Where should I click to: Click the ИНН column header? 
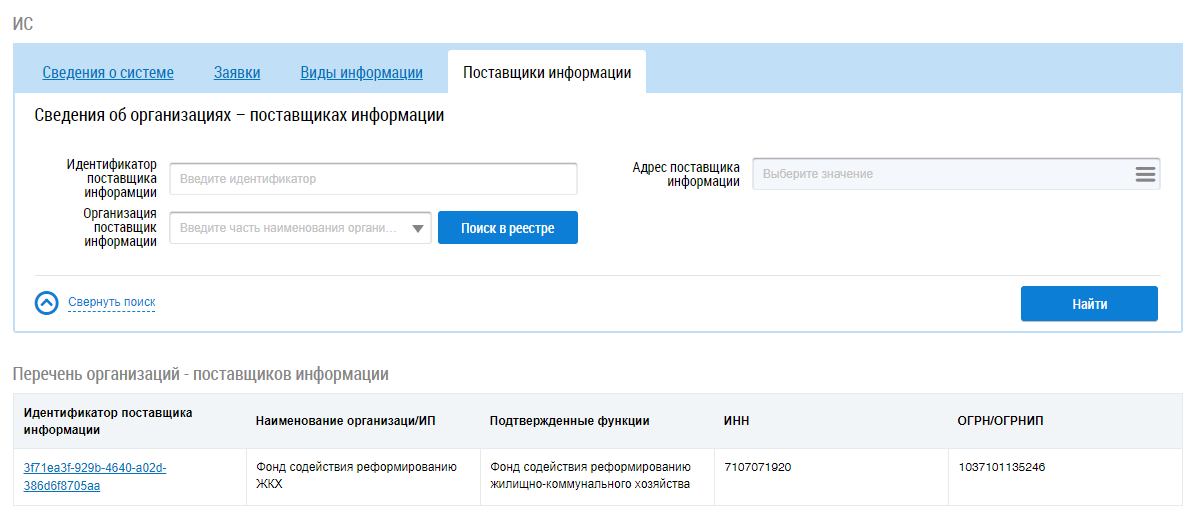[x=736, y=421]
